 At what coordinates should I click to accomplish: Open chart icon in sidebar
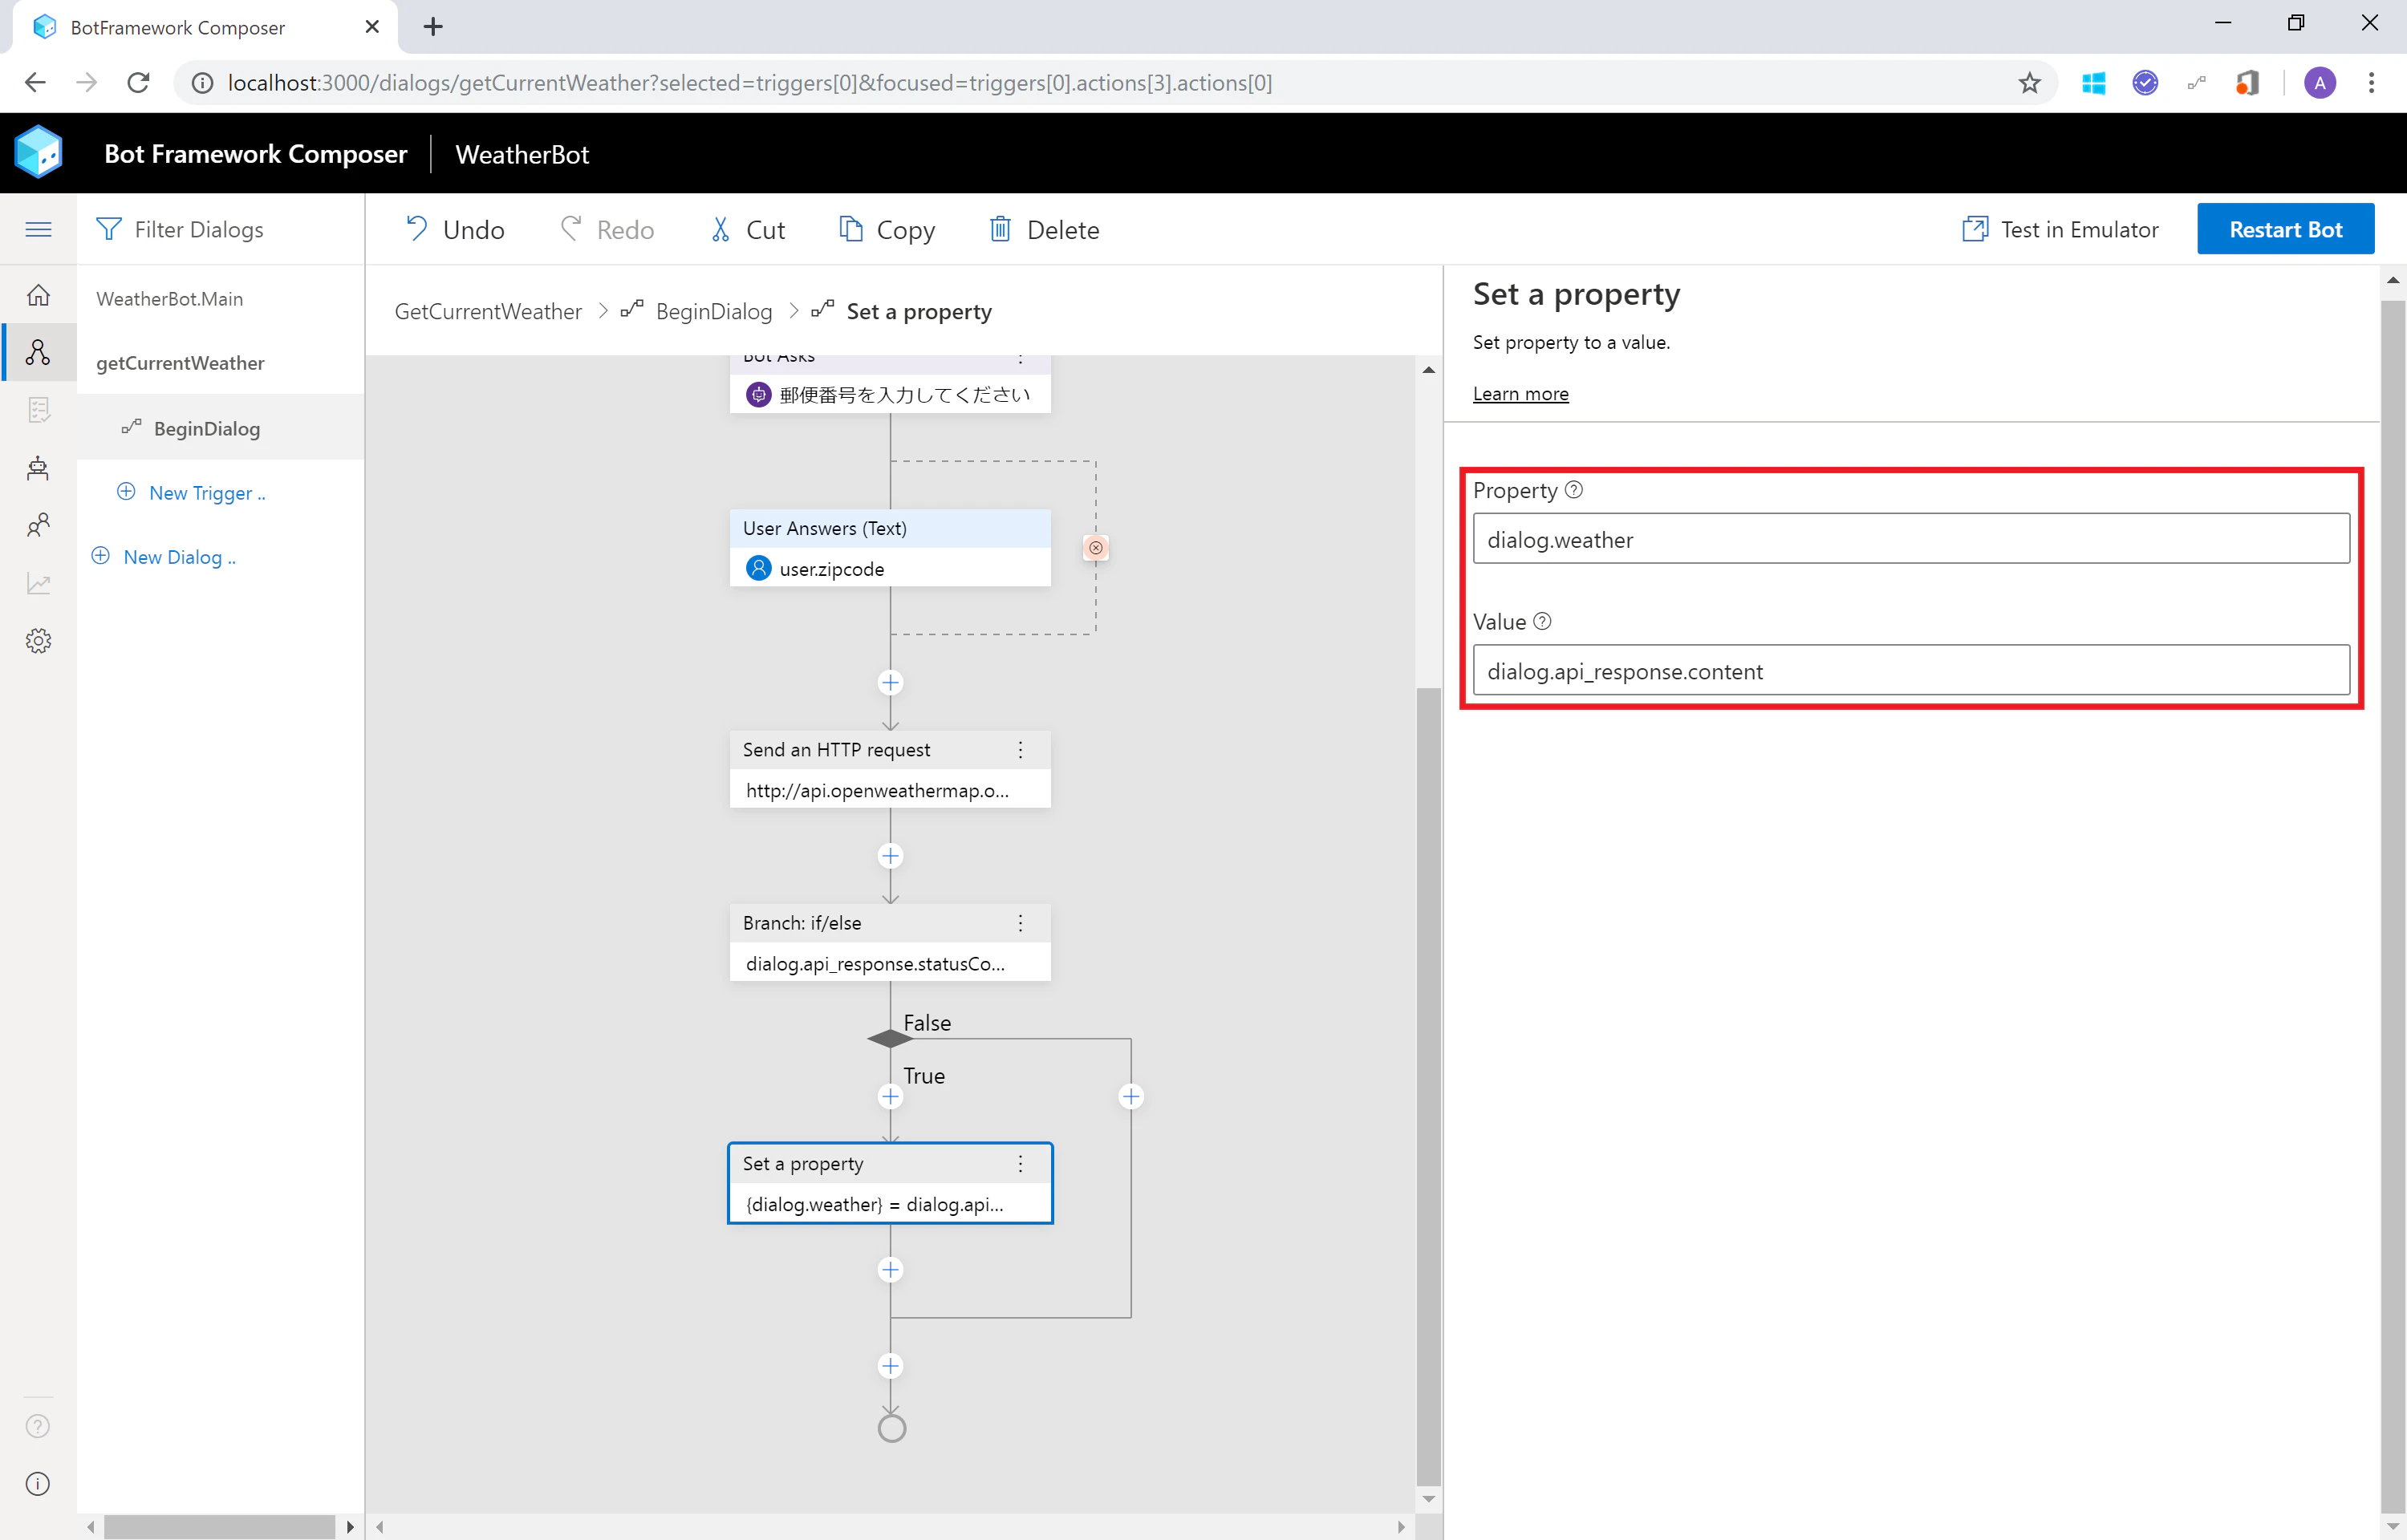pos(38,583)
